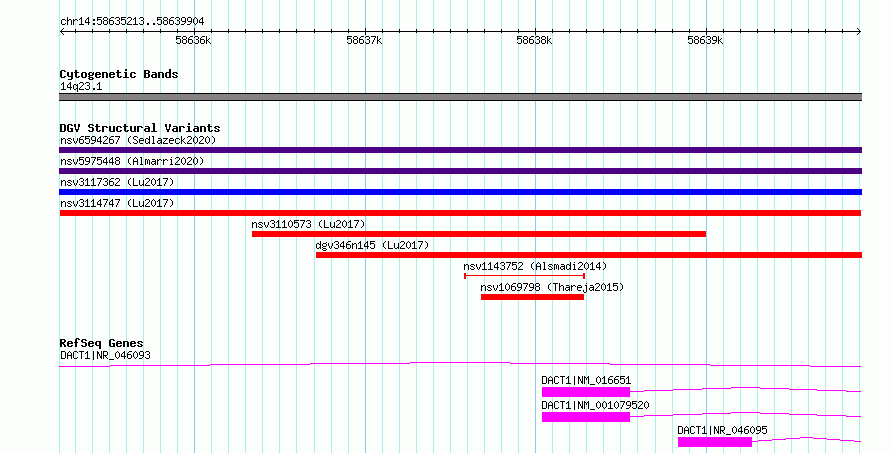Click the 58636k ruler tick label
890x453 pixels.
click(x=194, y=40)
